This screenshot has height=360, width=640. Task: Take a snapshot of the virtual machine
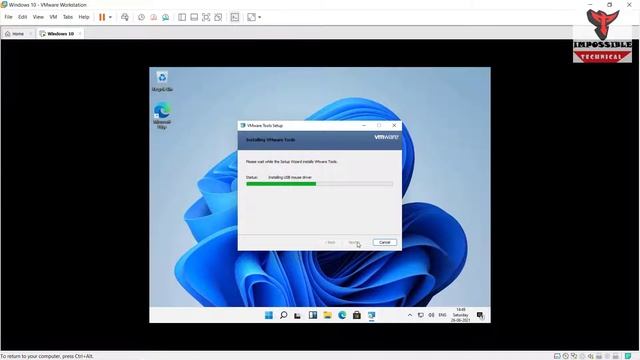141,17
